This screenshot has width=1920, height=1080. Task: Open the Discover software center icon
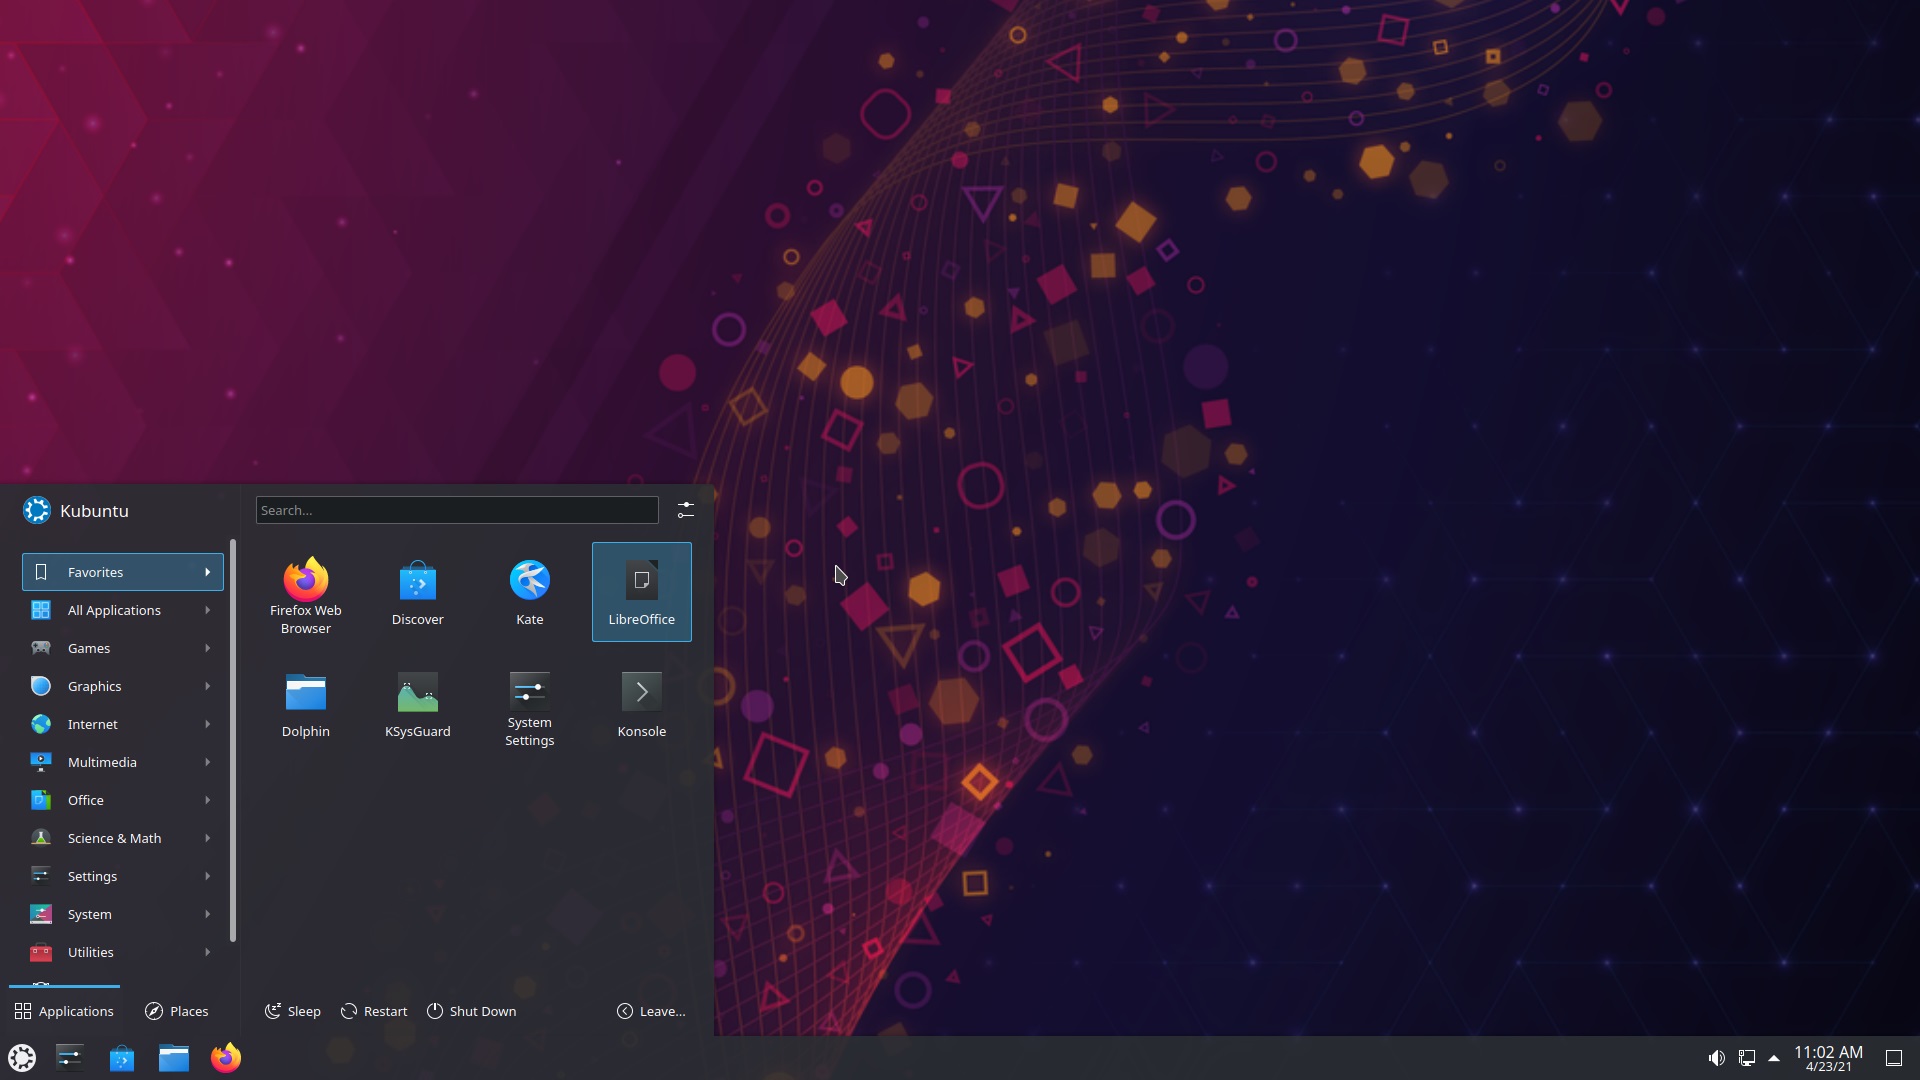coord(417,592)
